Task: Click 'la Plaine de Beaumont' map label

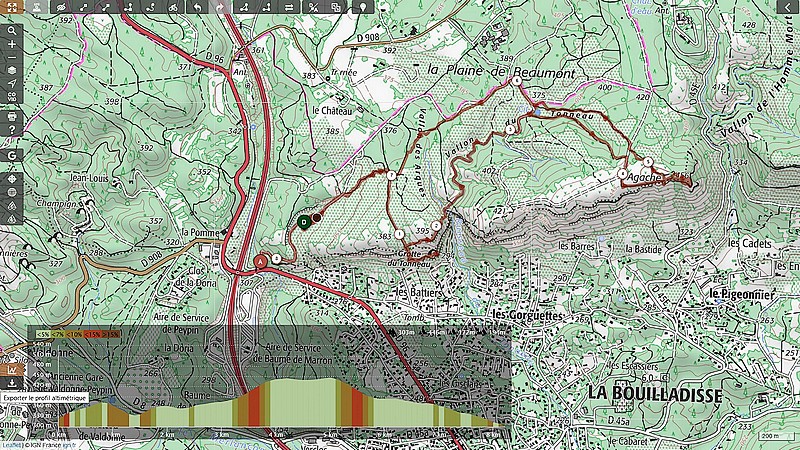Action: (x=502, y=71)
